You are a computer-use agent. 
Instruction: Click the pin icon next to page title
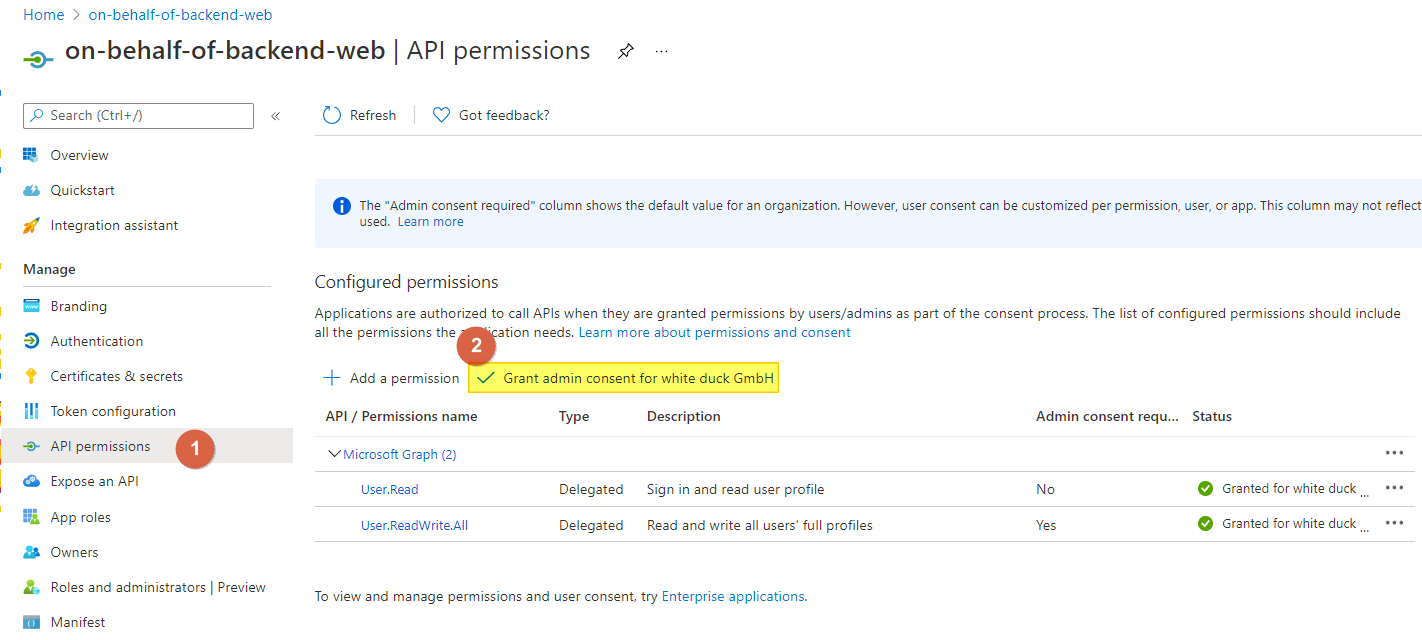pyautogui.click(x=625, y=51)
